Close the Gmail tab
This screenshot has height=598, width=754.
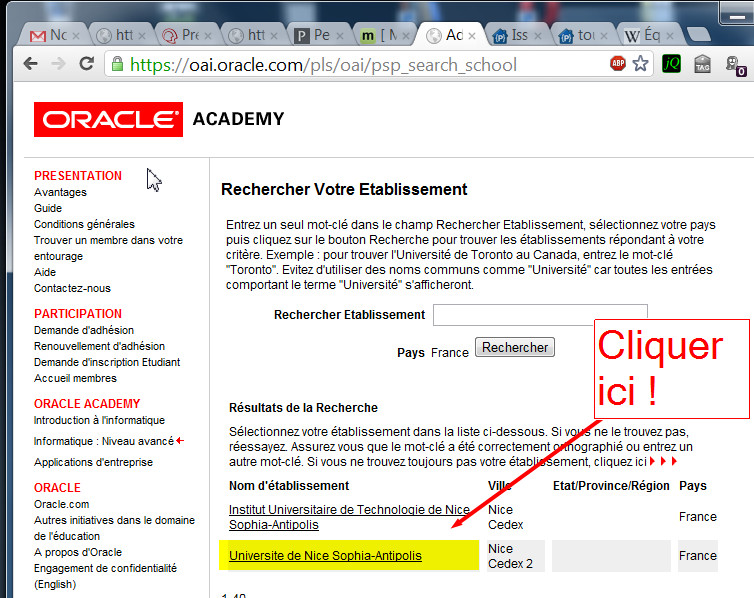[75, 36]
